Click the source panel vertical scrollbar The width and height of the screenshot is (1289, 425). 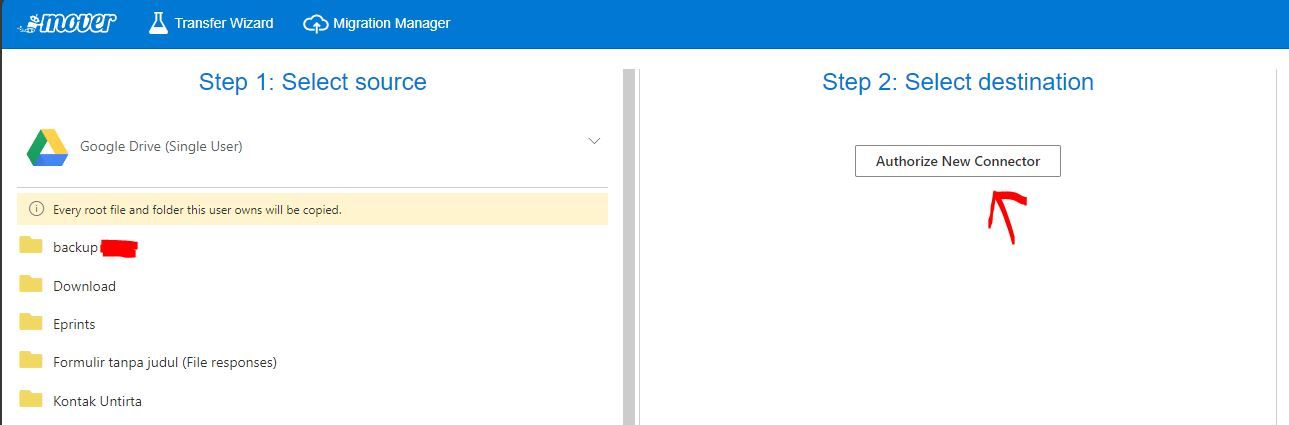tap(629, 250)
